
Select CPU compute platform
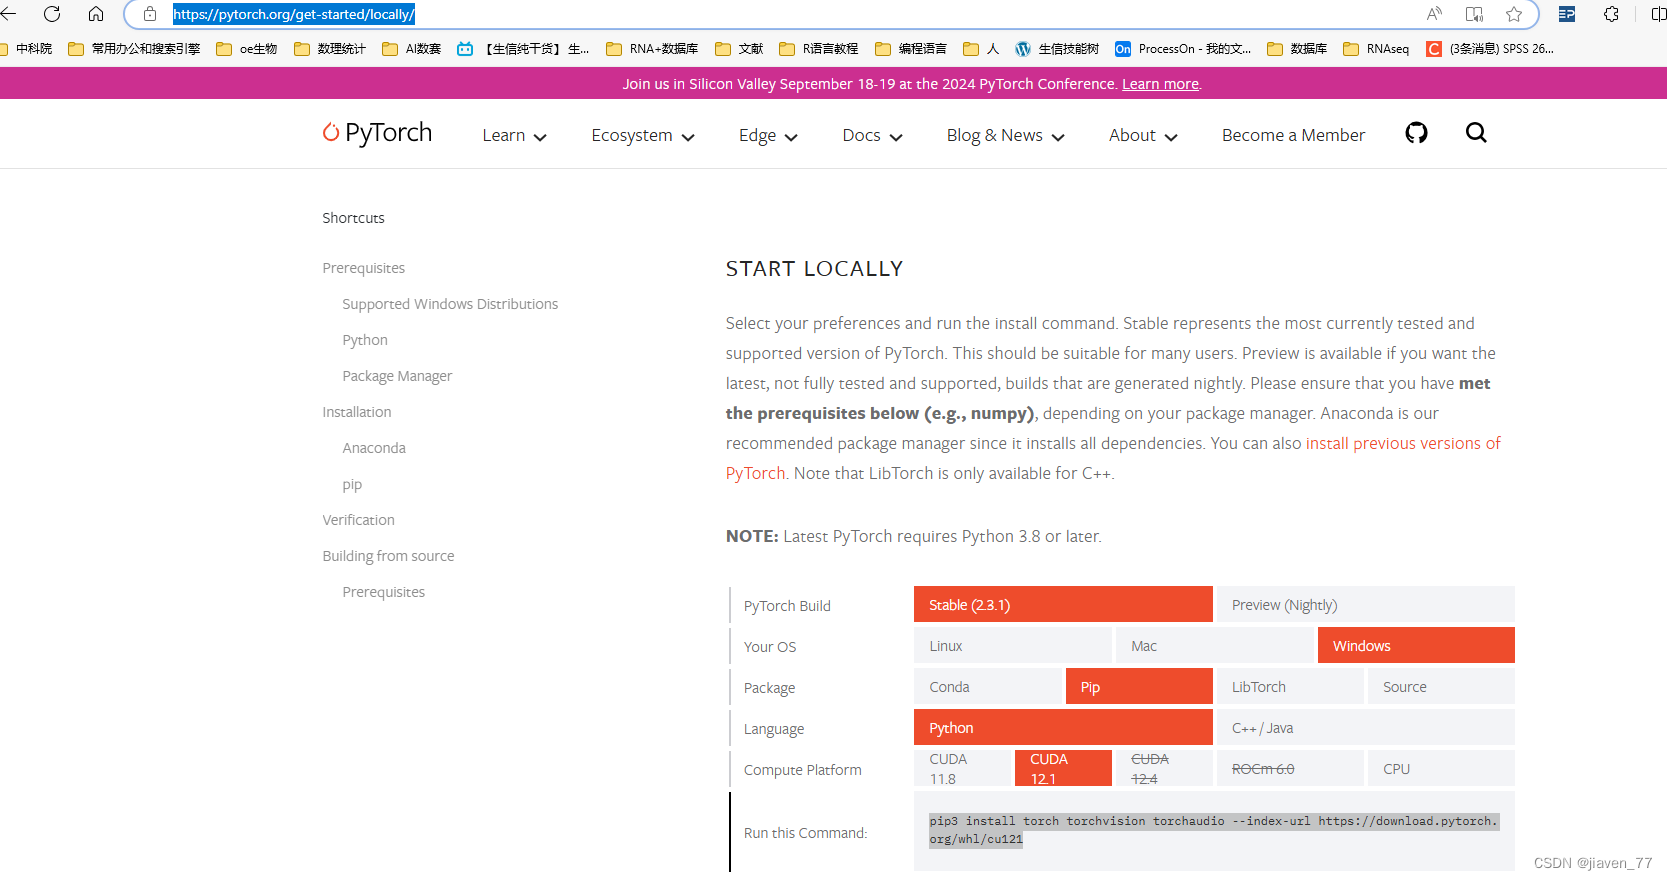[1441, 768]
